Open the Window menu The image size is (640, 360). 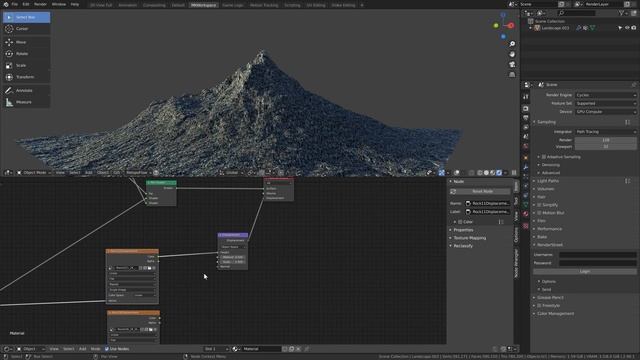tap(59, 4)
